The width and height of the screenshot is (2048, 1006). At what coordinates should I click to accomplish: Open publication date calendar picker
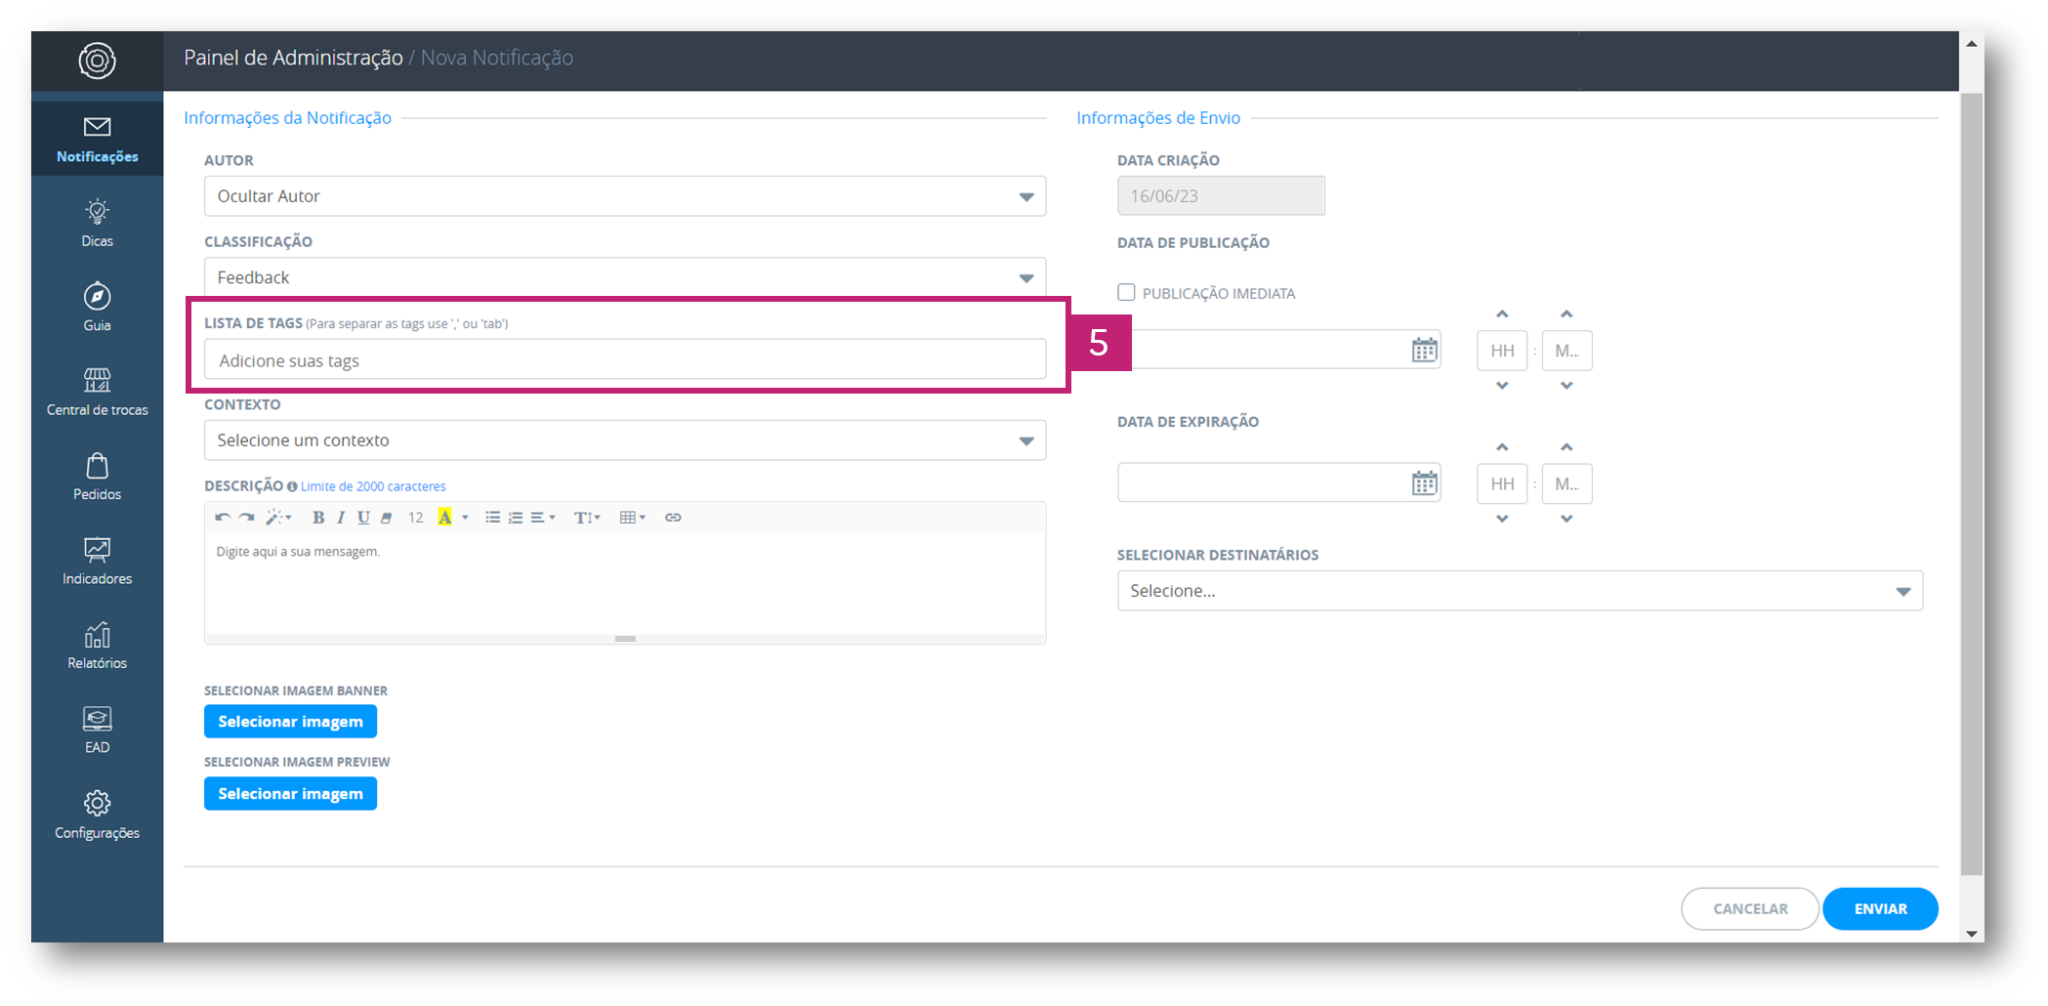(1424, 350)
